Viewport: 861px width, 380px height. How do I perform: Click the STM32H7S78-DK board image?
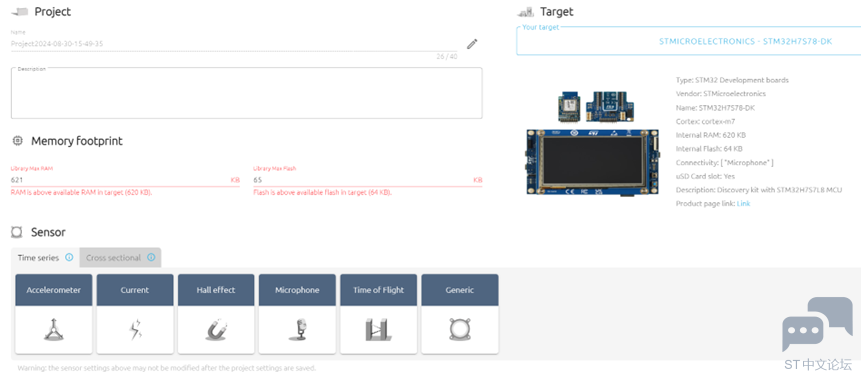(593, 162)
